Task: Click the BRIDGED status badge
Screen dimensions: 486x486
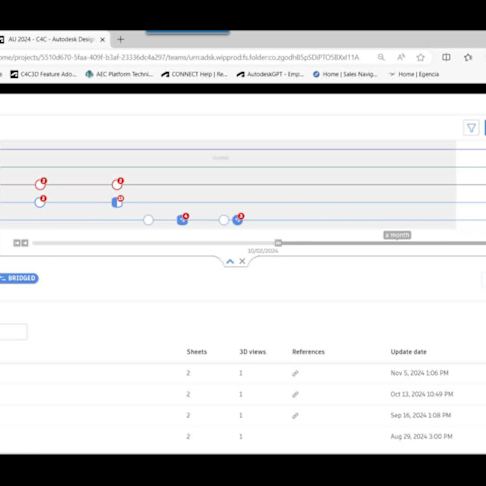Action: [x=19, y=278]
